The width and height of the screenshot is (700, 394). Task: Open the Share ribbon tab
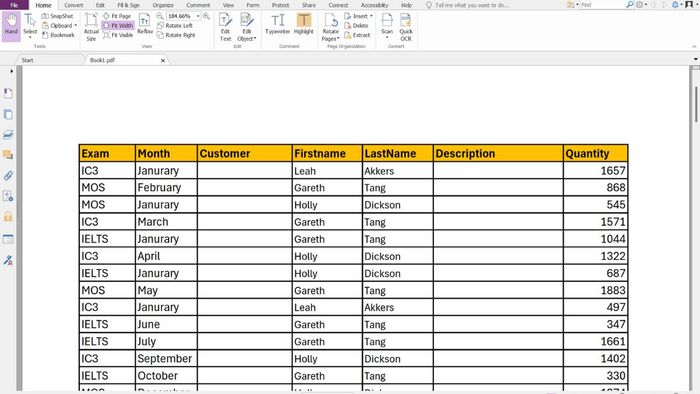point(308,5)
